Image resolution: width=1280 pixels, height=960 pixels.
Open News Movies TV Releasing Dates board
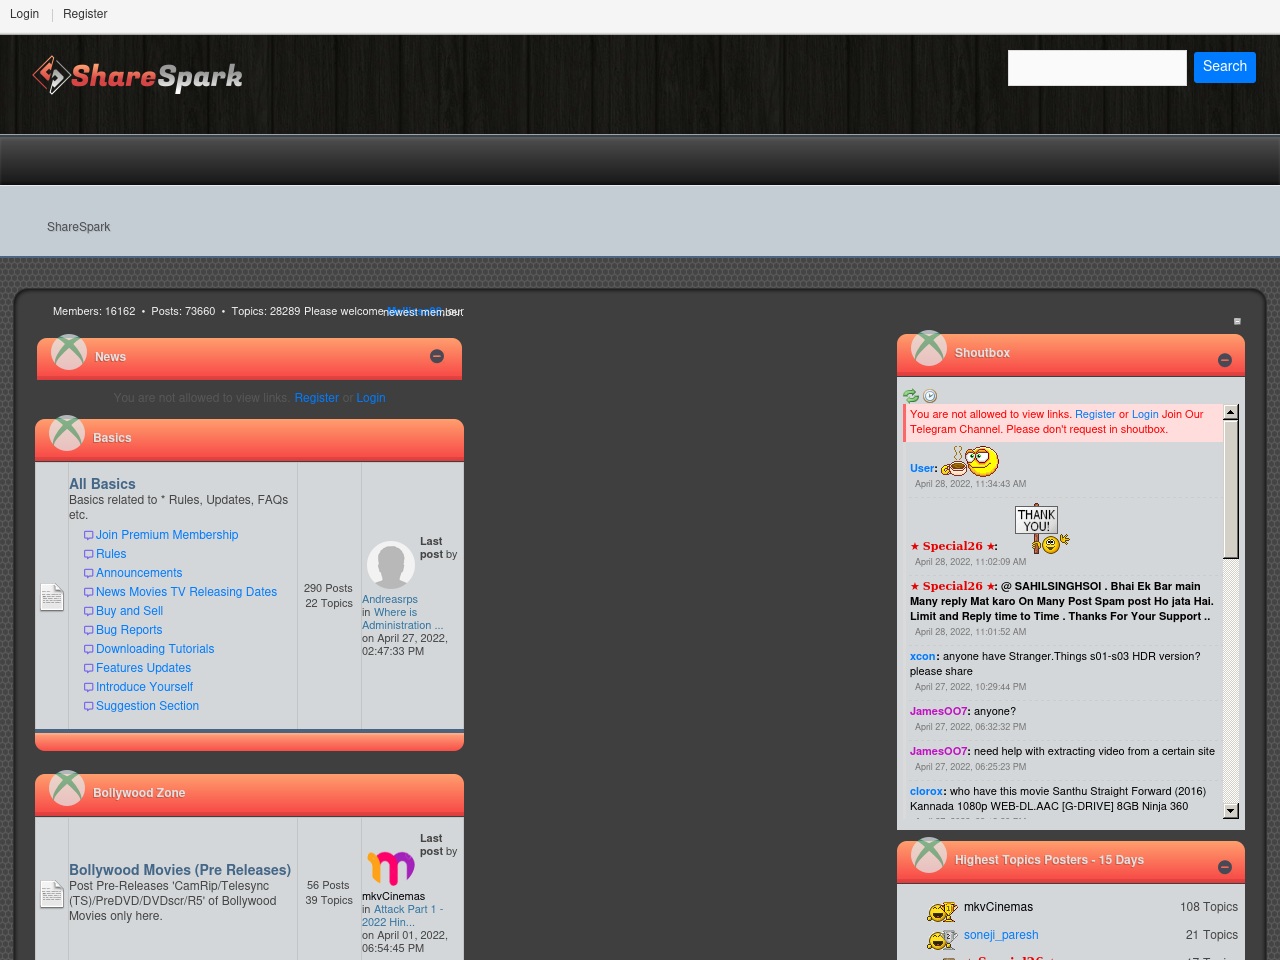coord(186,592)
